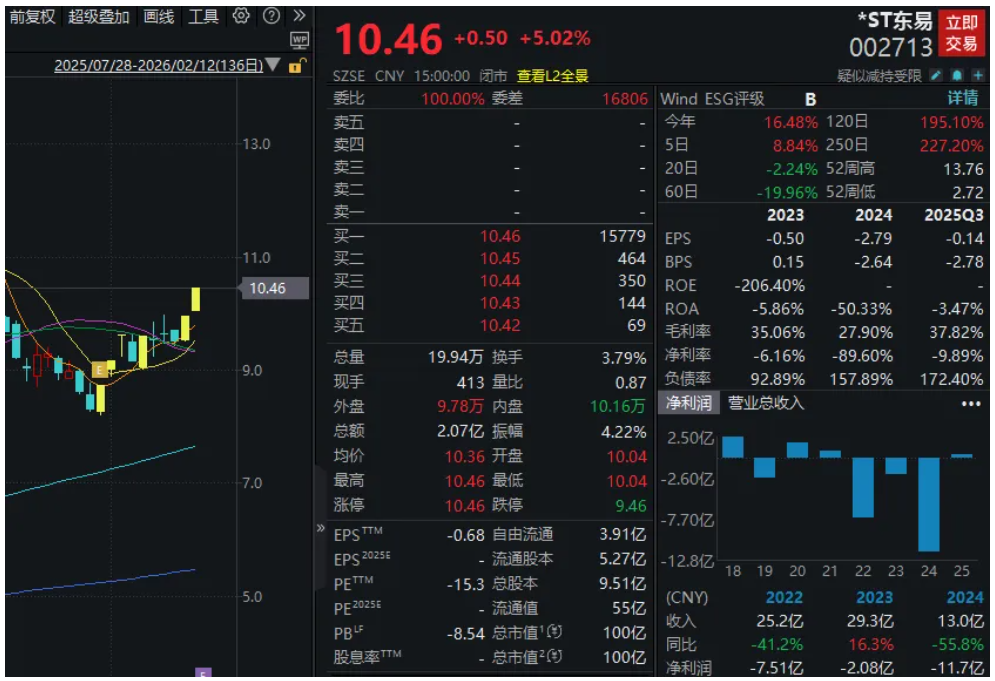Click the WP monitor icon
Image resolution: width=995 pixels, height=681 pixels.
299,40
